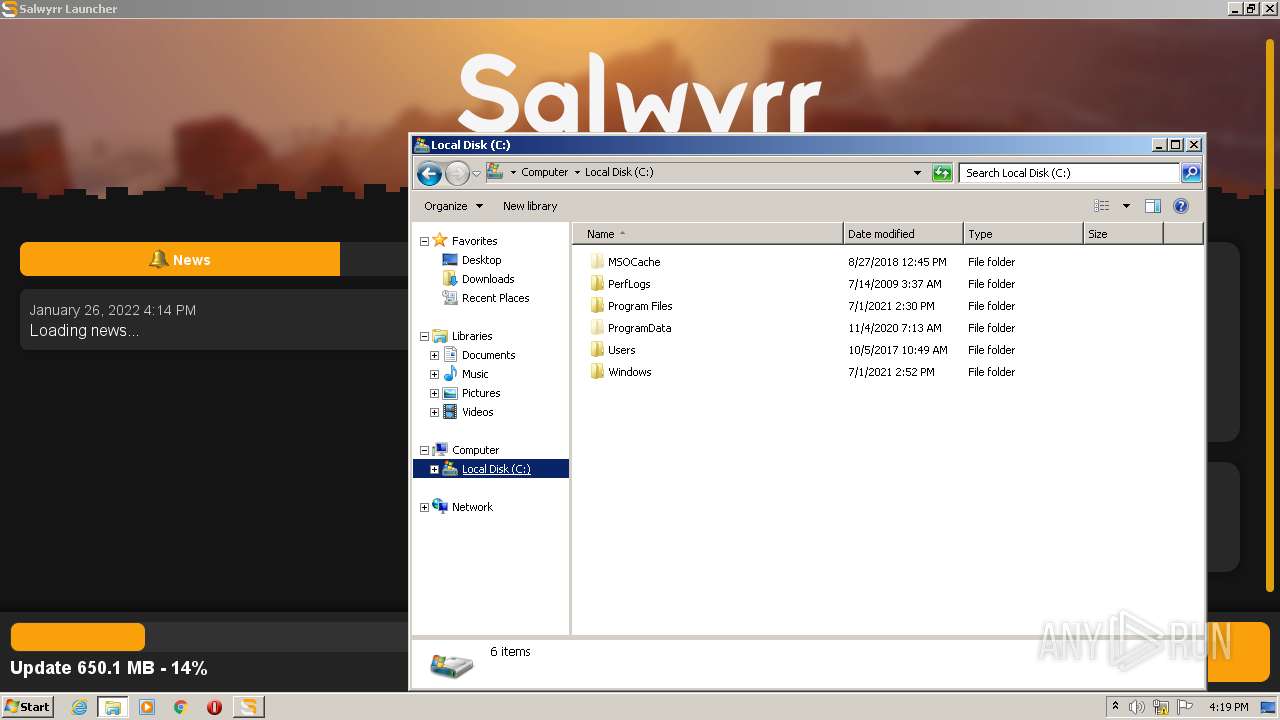Click the network tray icon

(1160, 707)
